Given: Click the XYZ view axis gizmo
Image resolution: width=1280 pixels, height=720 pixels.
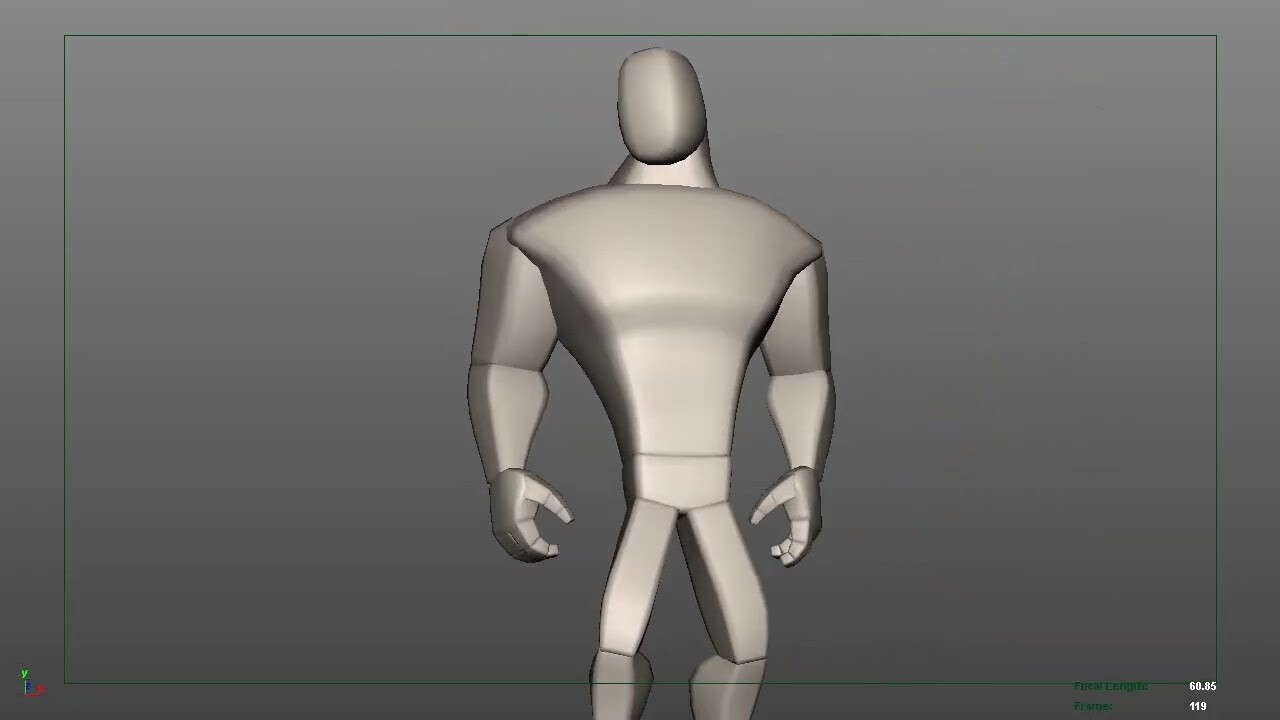Looking at the screenshot, I should pos(31,684).
